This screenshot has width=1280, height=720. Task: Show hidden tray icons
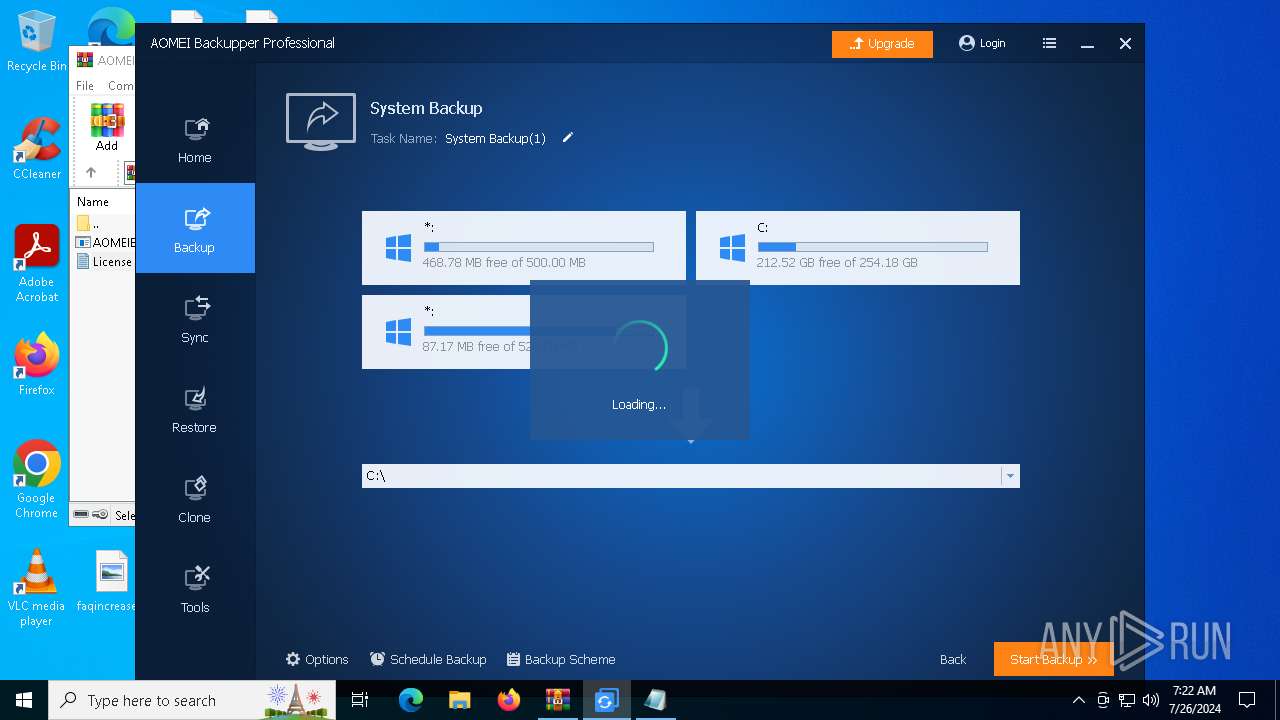coord(1078,700)
